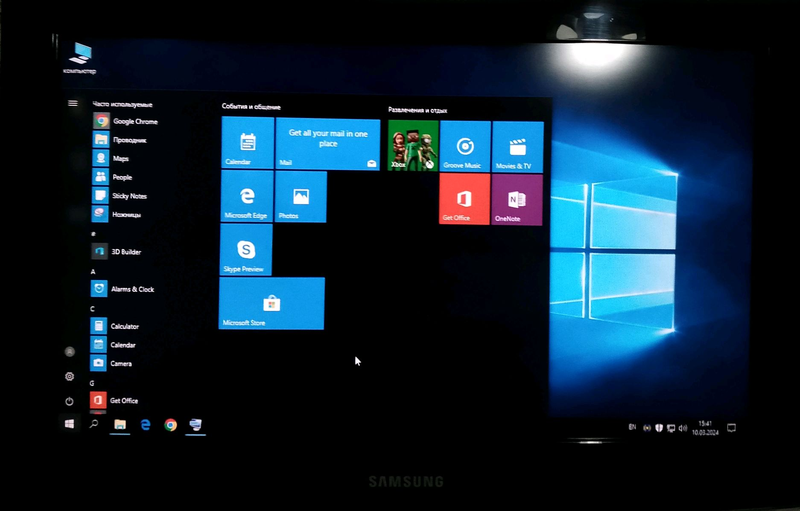The image size is (800, 511).
Task: Open the user account icon in Start
Action: [70, 351]
